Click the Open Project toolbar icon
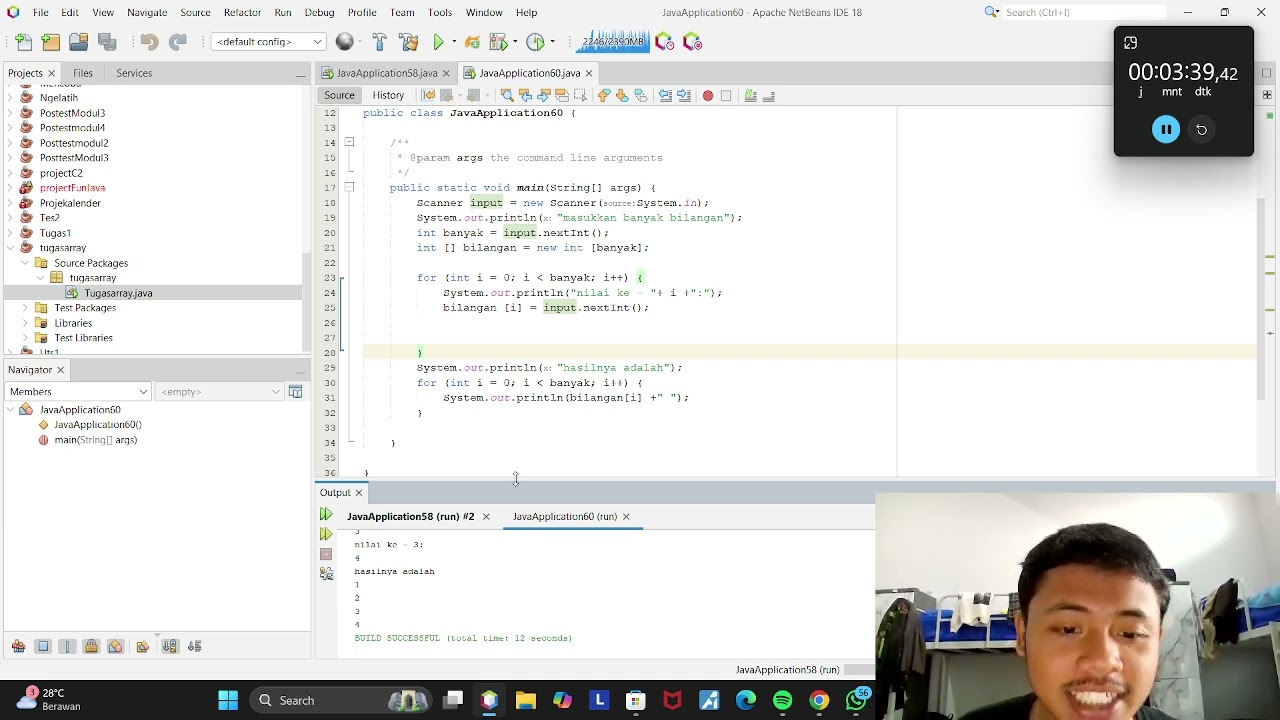1280x720 pixels. [78, 42]
